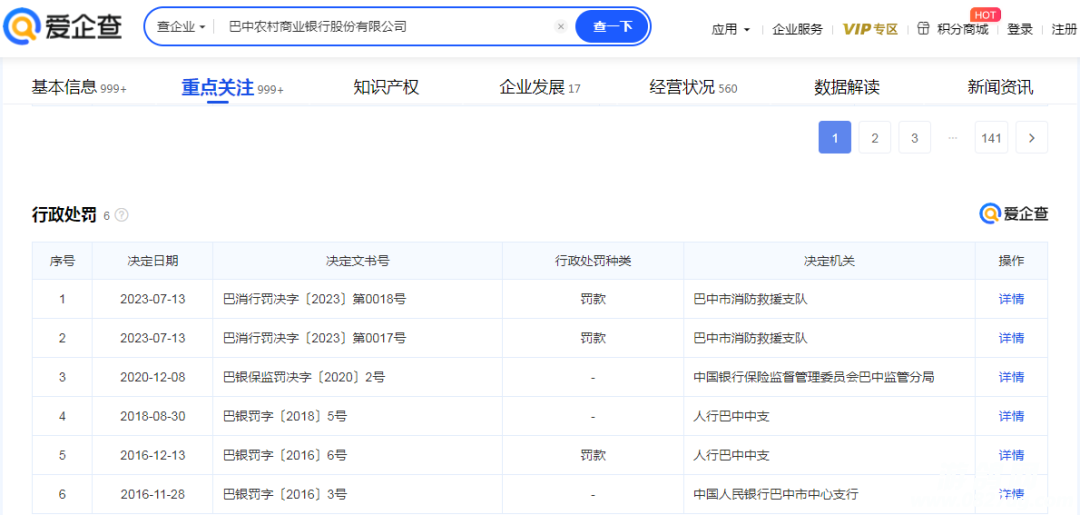Go to next page arrow
The image size is (1080, 515).
pos(1031,138)
